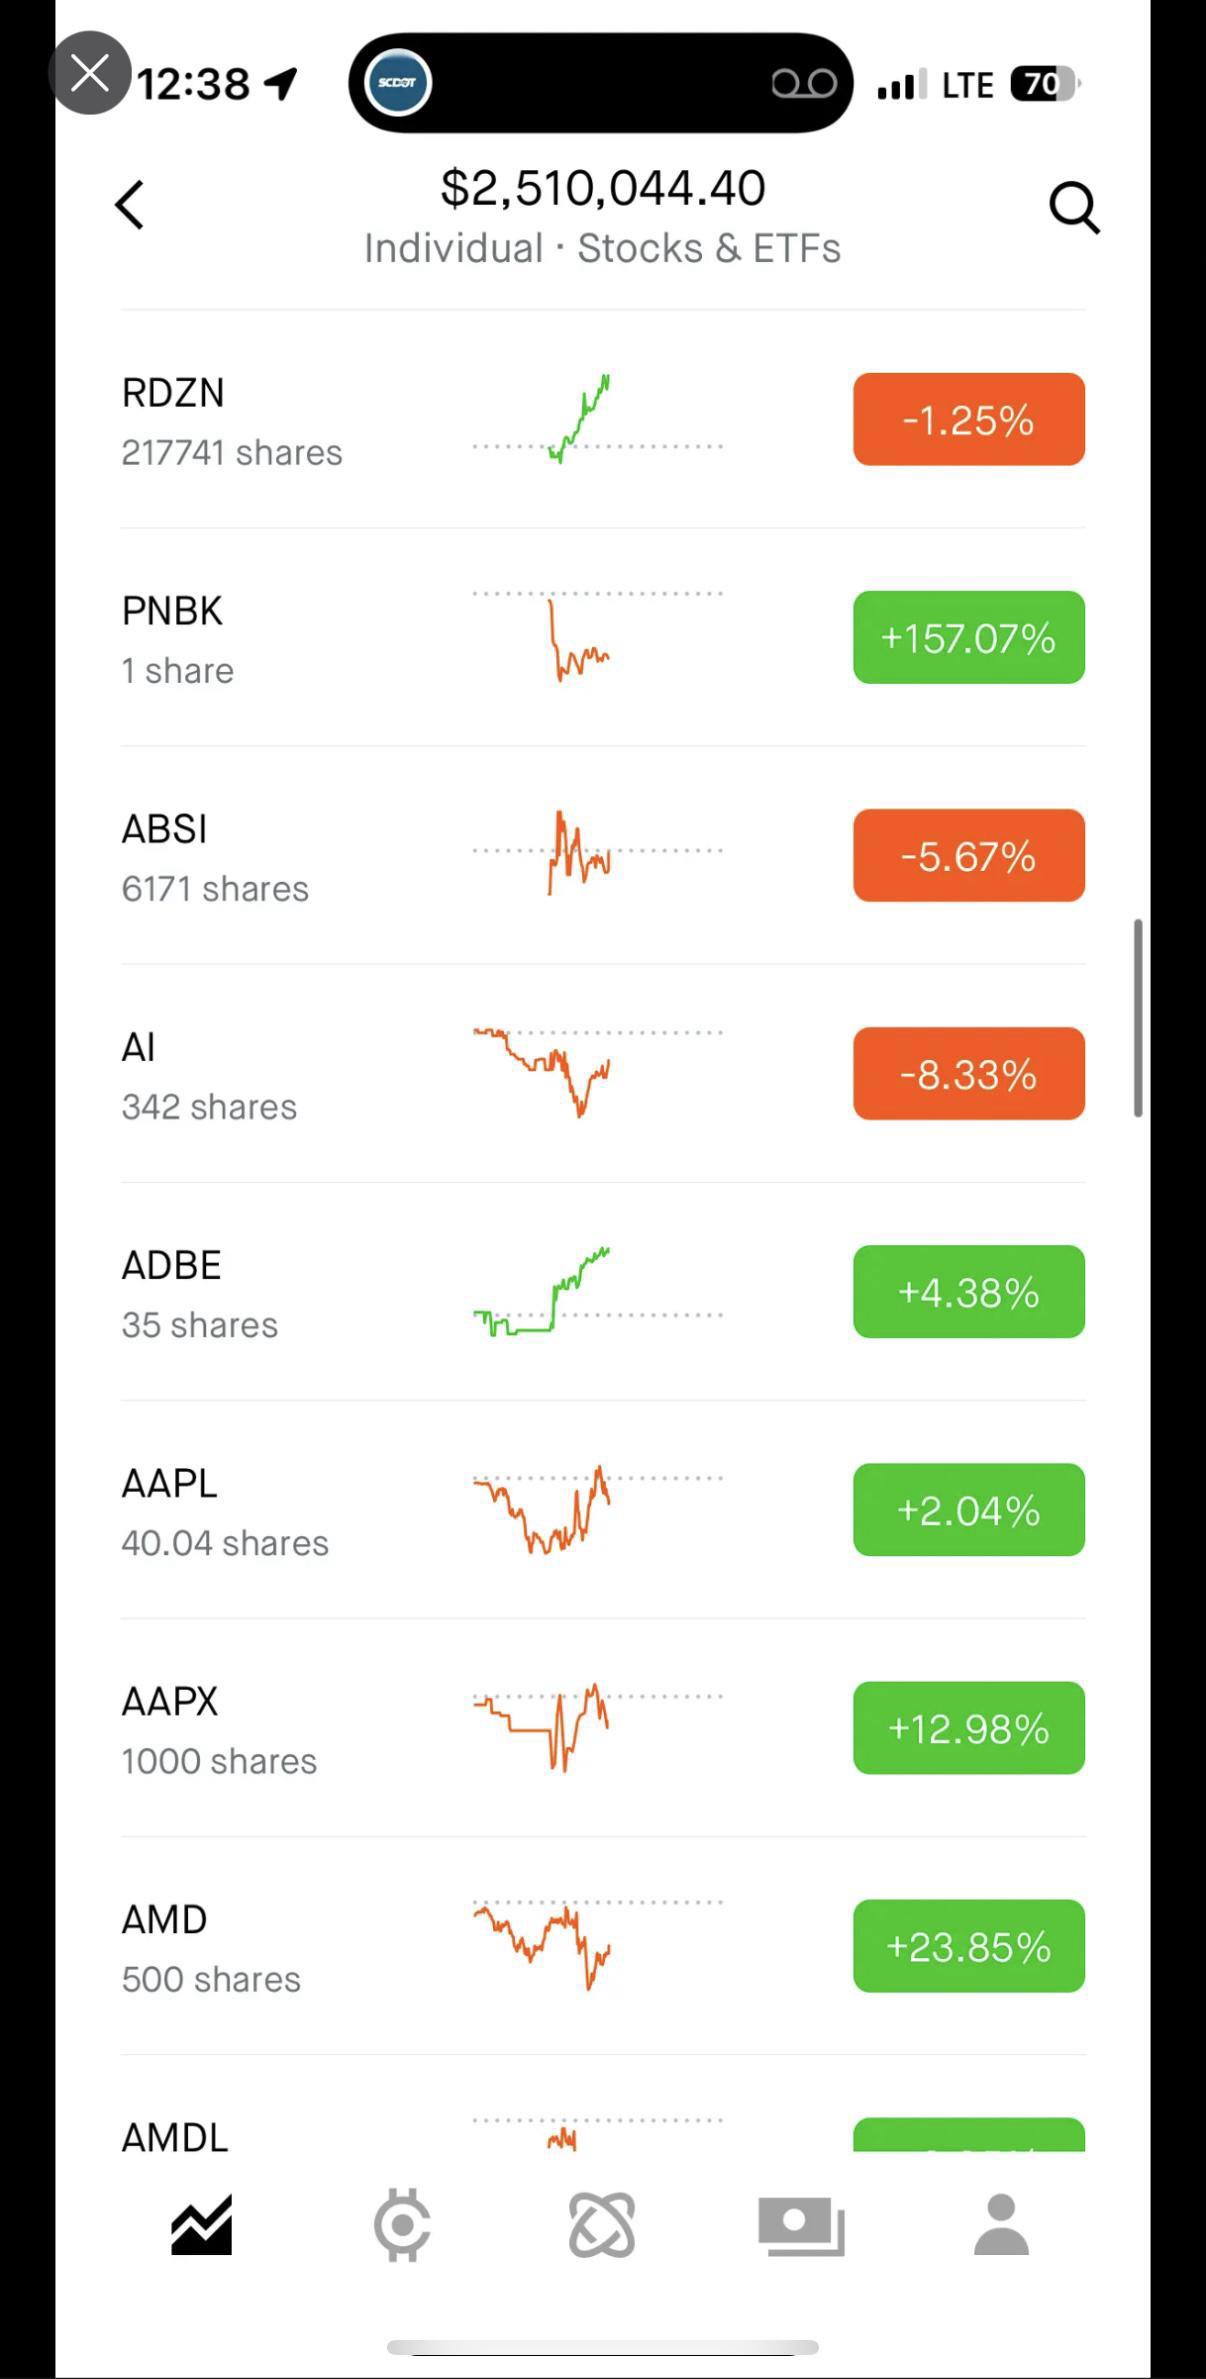Open the account profile tab

(x=1001, y=2225)
